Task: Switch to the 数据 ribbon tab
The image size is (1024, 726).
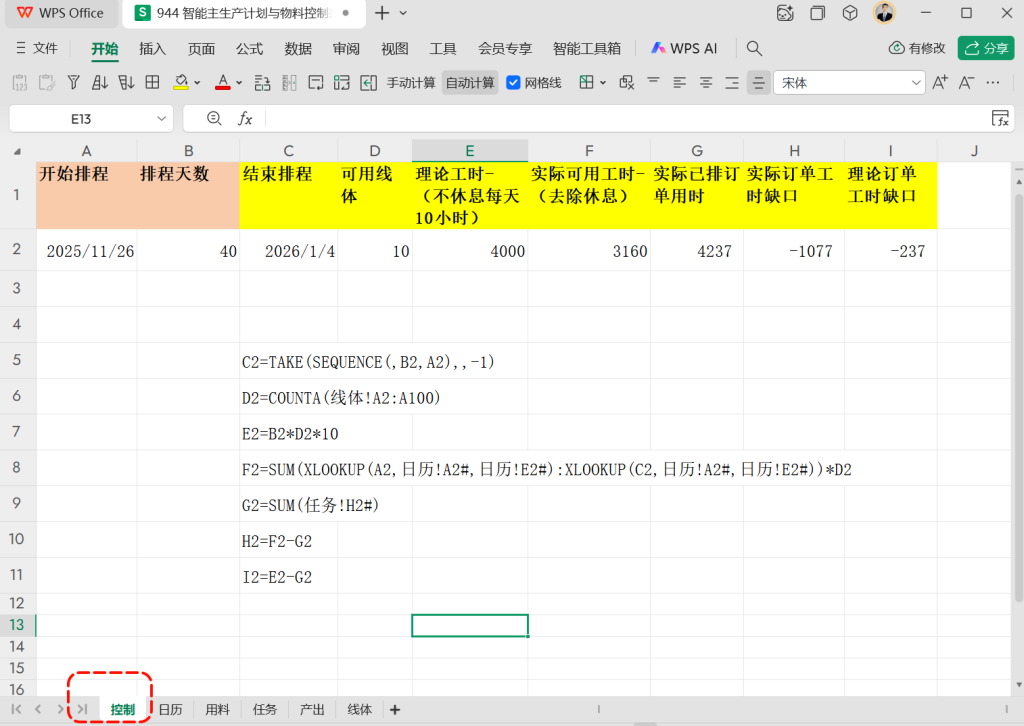Action: click(298, 48)
